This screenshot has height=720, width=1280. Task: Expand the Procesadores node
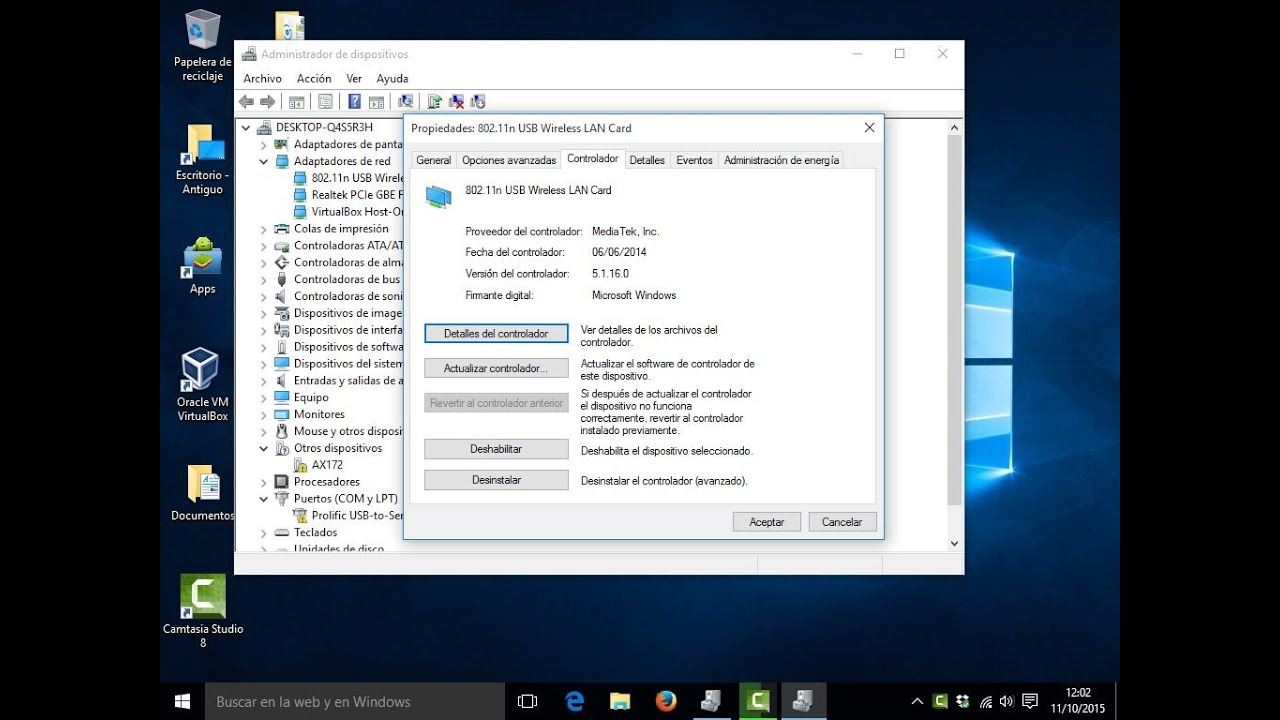click(264, 482)
